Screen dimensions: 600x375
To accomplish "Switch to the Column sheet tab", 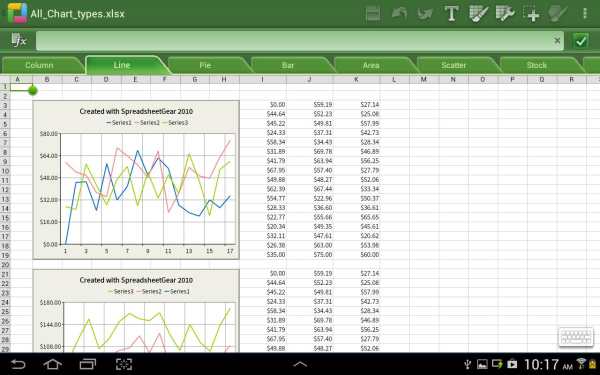I will 39,65.
